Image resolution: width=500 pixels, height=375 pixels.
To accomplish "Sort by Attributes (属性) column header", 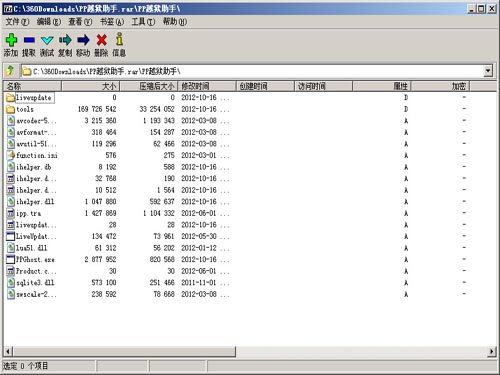I will coord(382,86).
